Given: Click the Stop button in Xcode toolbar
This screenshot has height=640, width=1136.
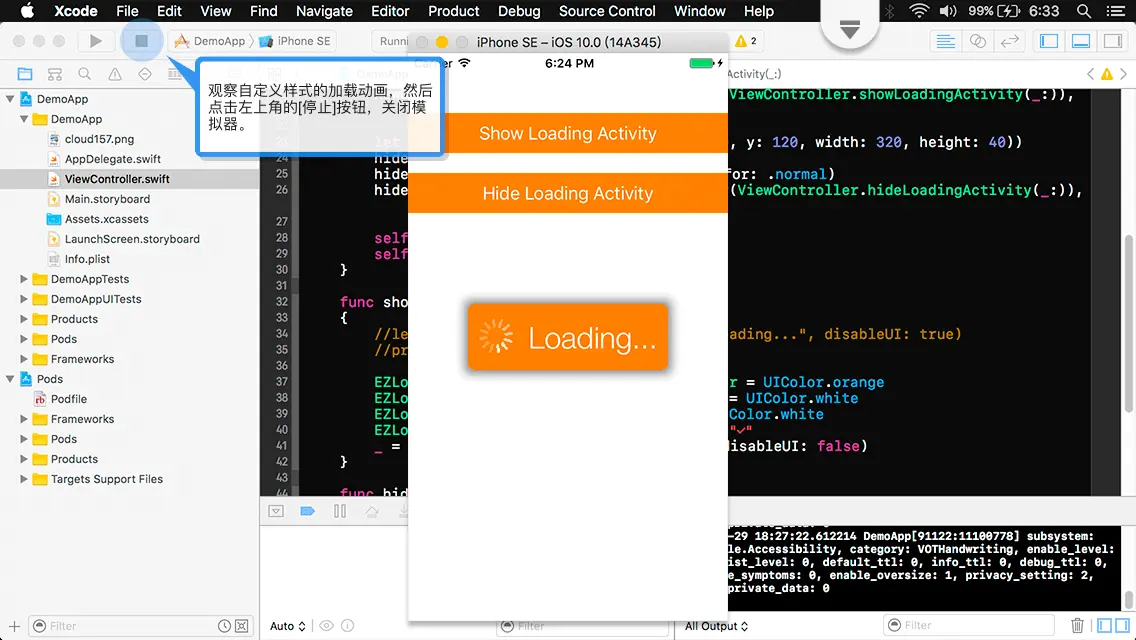Looking at the screenshot, I should (x=141, y=41).
